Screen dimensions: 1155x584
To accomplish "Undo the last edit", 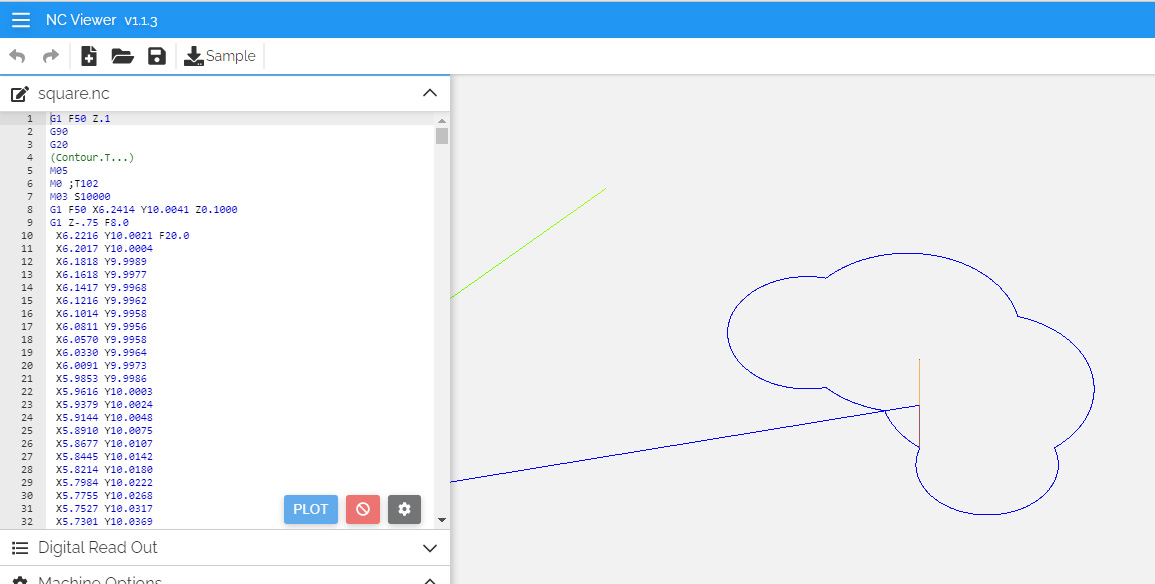I will (x=18, y=56).
